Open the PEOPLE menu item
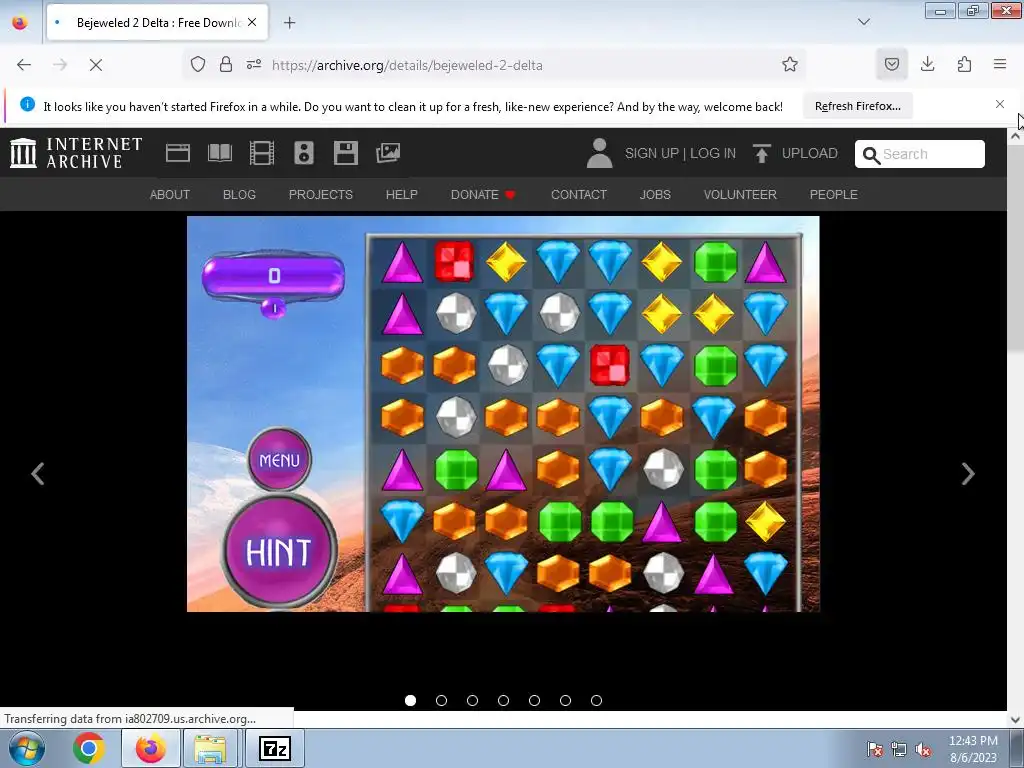Screen dimensions: 1024x768 pyautogui.click(x=833, y=195)
